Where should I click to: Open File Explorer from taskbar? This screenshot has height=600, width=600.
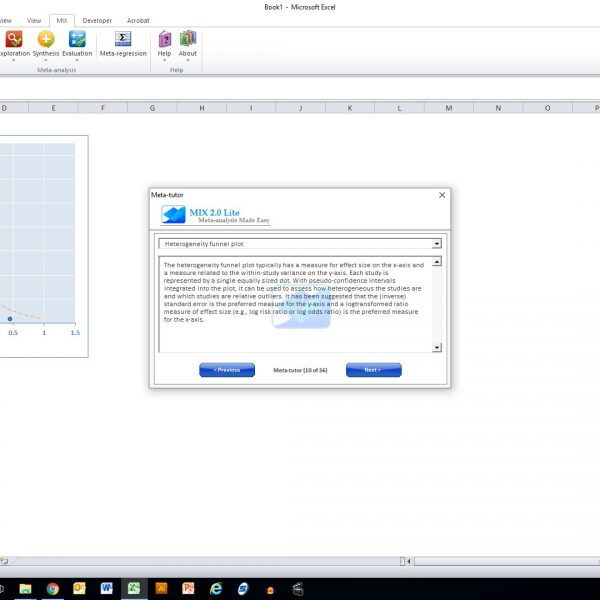click(x=25, y=589)
